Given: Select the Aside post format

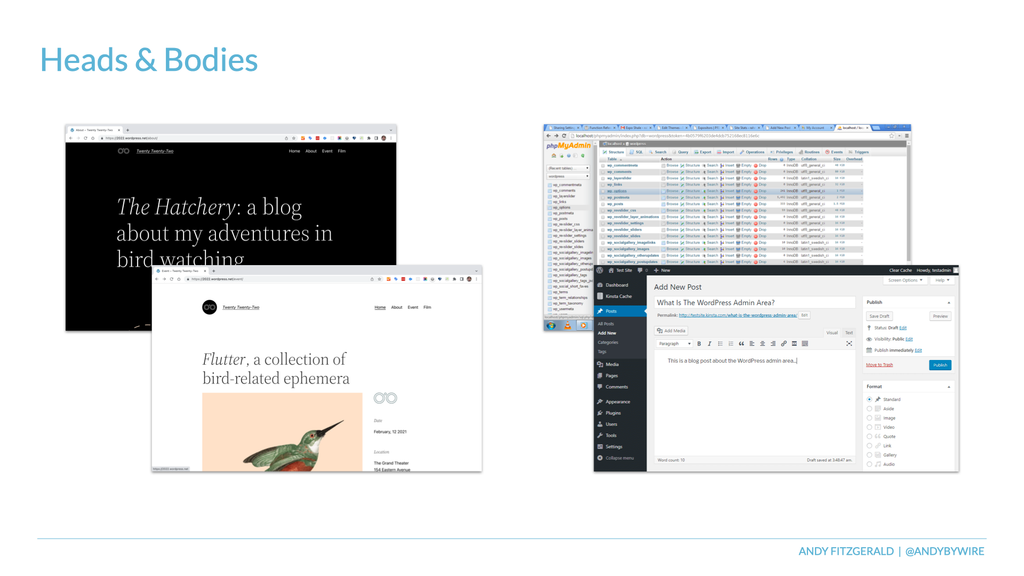Looking at the screenshot, I should [x=869, y=409].
